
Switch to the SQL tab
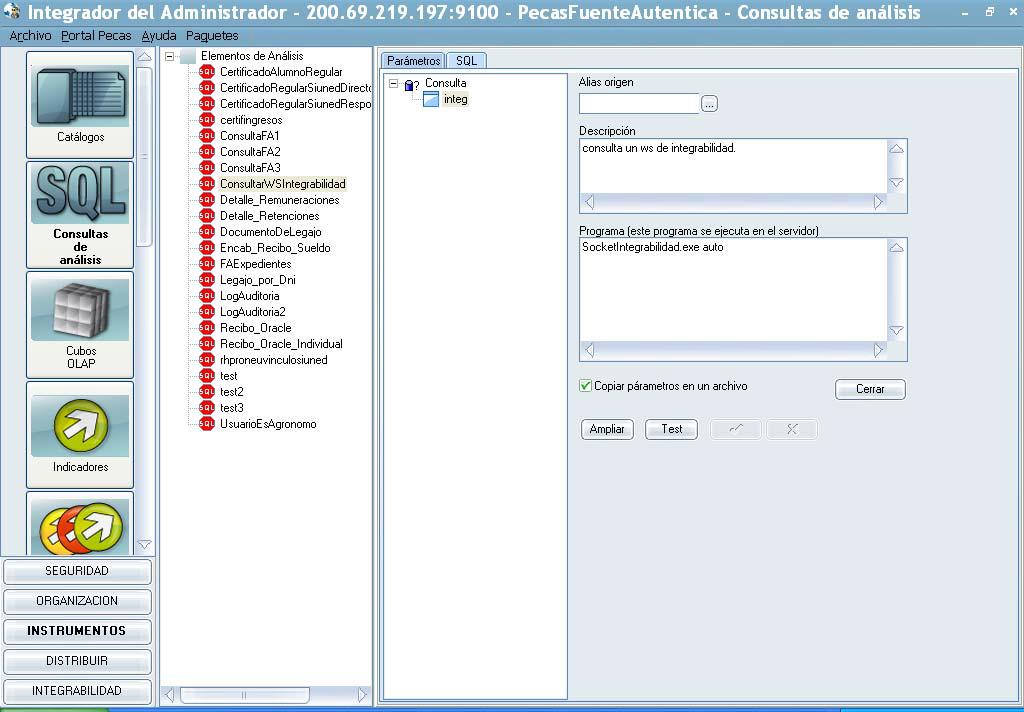click(x=466, y=61)
